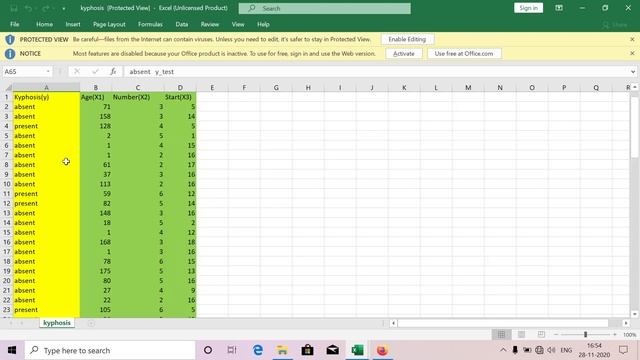The width and height of the screenshot is (640, 360).
Task: Click the Sign in button
Action: coord(528,8)
